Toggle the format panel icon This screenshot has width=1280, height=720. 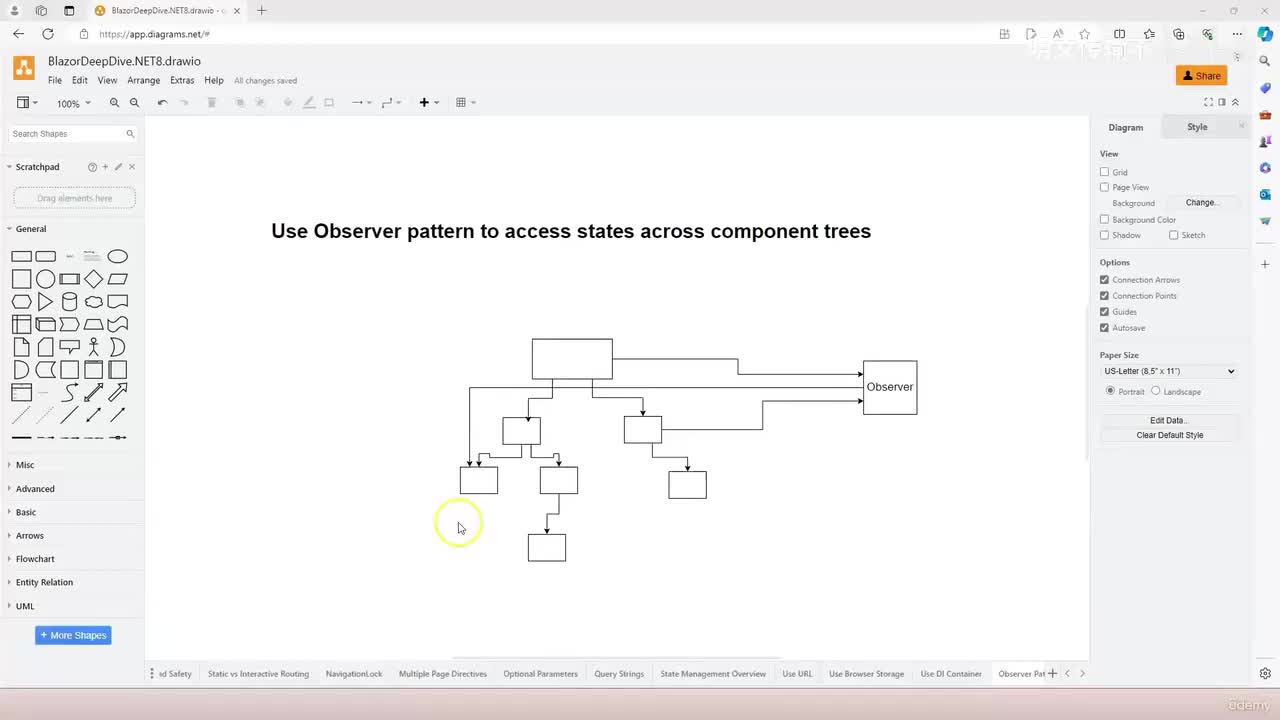1221,102
